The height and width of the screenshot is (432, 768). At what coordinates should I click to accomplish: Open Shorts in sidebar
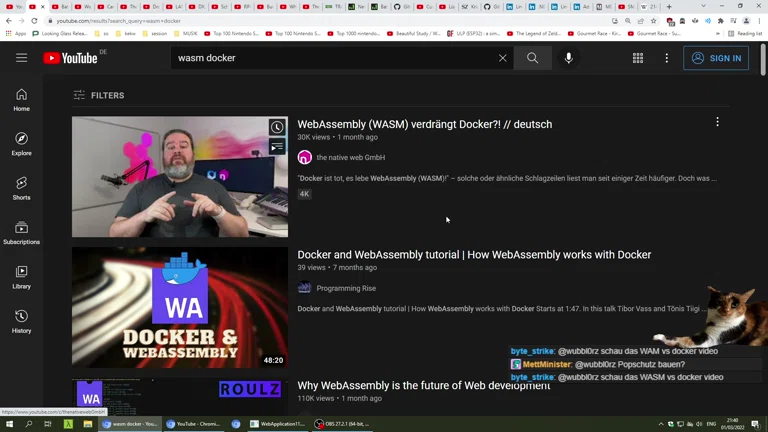point(22,189)
